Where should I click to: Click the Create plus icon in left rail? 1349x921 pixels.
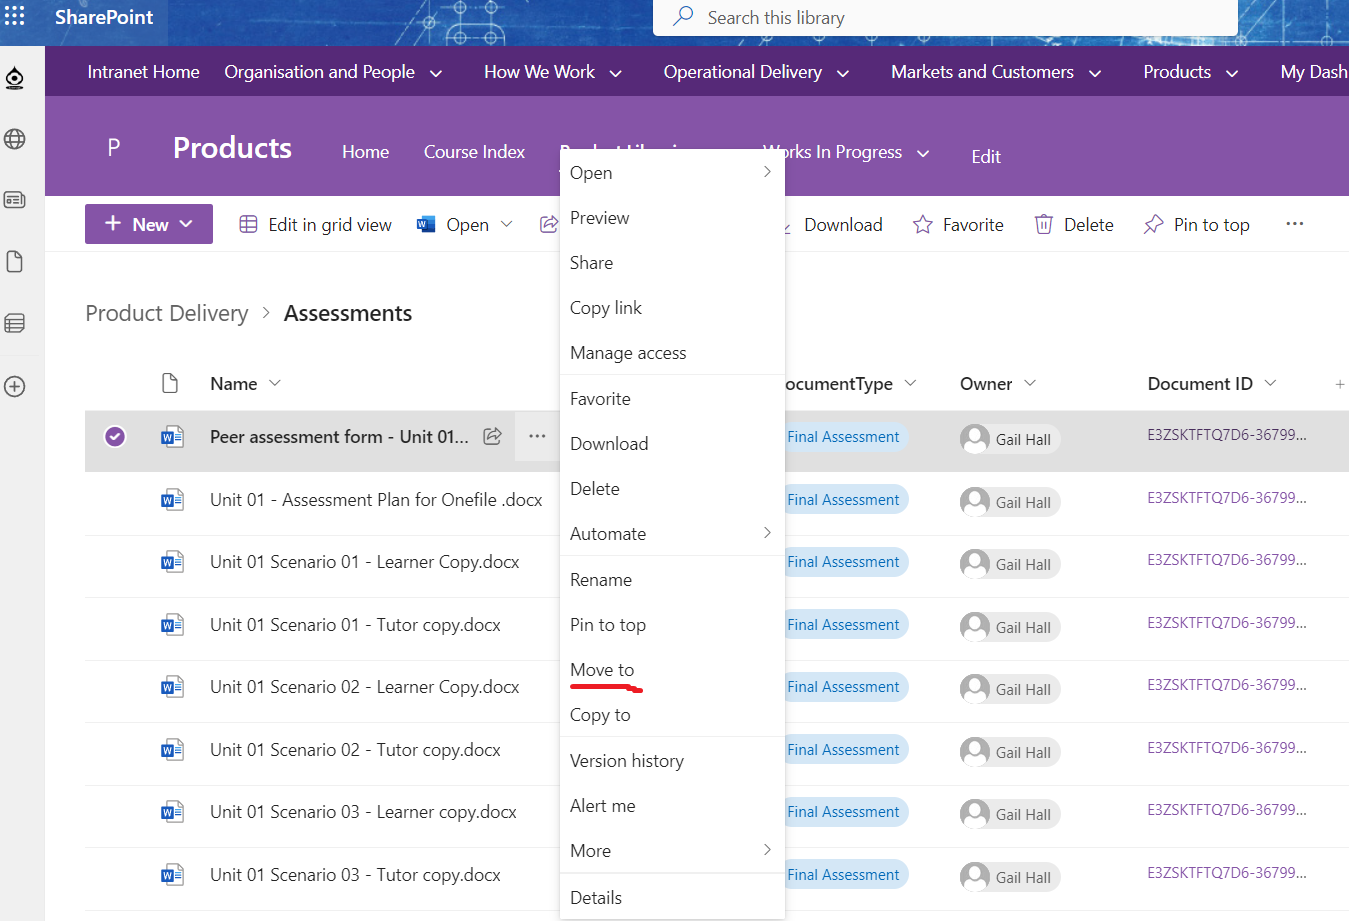[15, 386]
